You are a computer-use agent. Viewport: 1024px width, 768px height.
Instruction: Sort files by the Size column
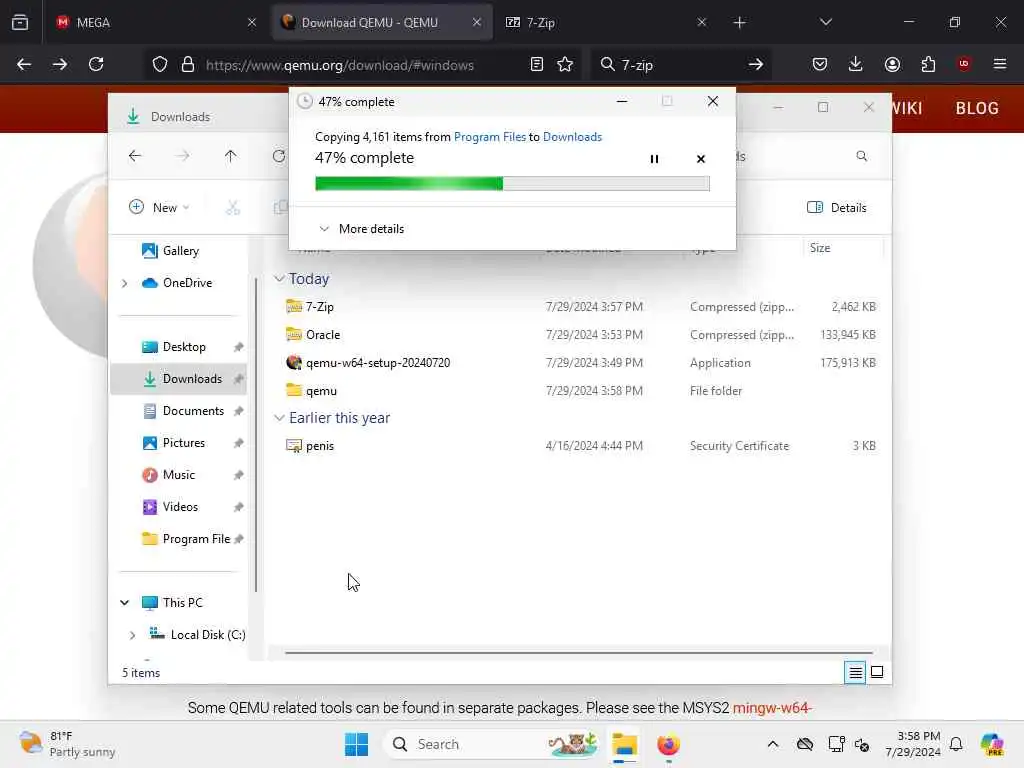(842, 248)
